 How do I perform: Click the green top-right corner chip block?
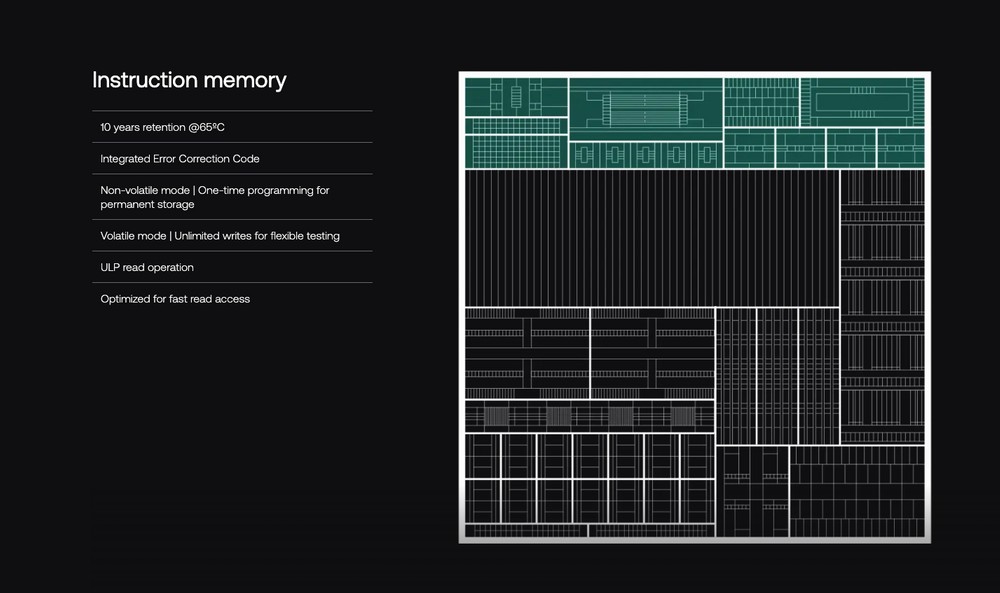click(x=862, y=101)
